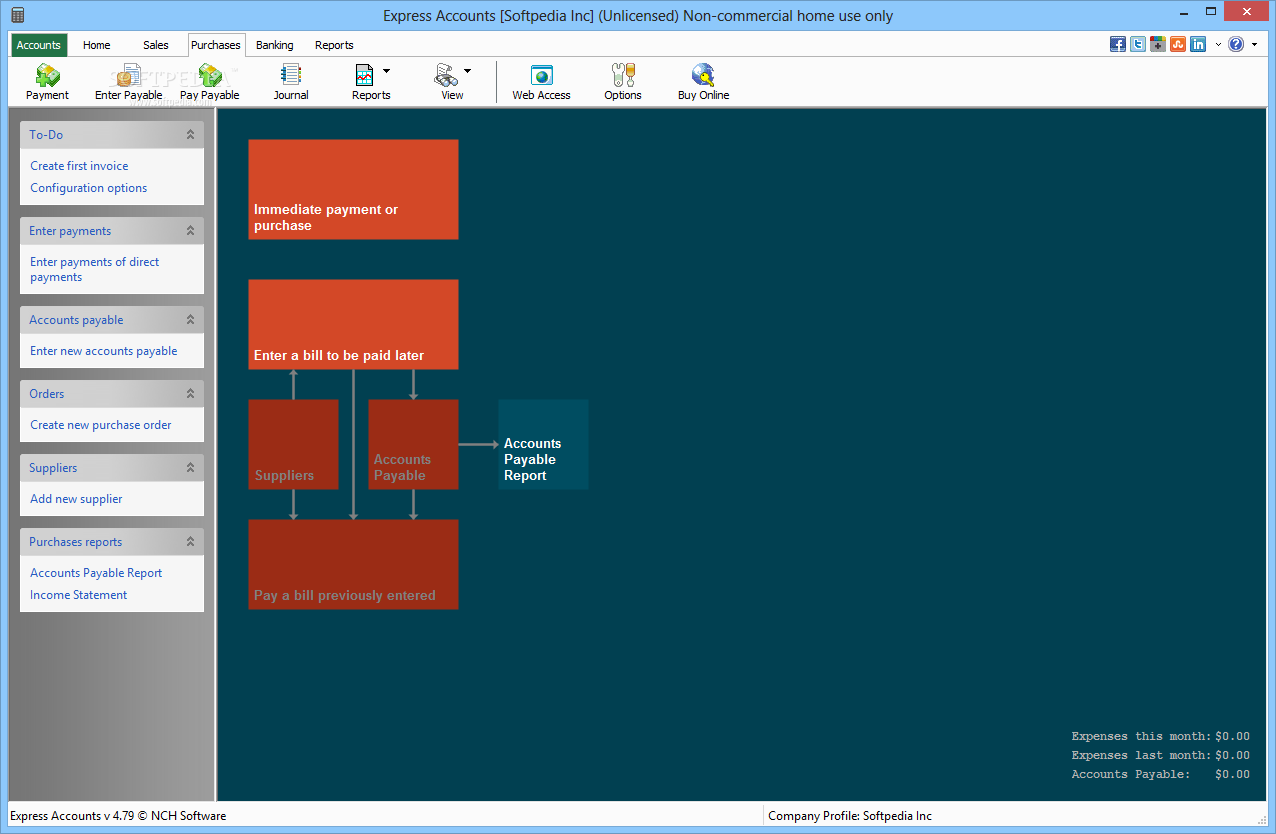Click Express Accounts v 4.79 status text

(x=118, y=816)
